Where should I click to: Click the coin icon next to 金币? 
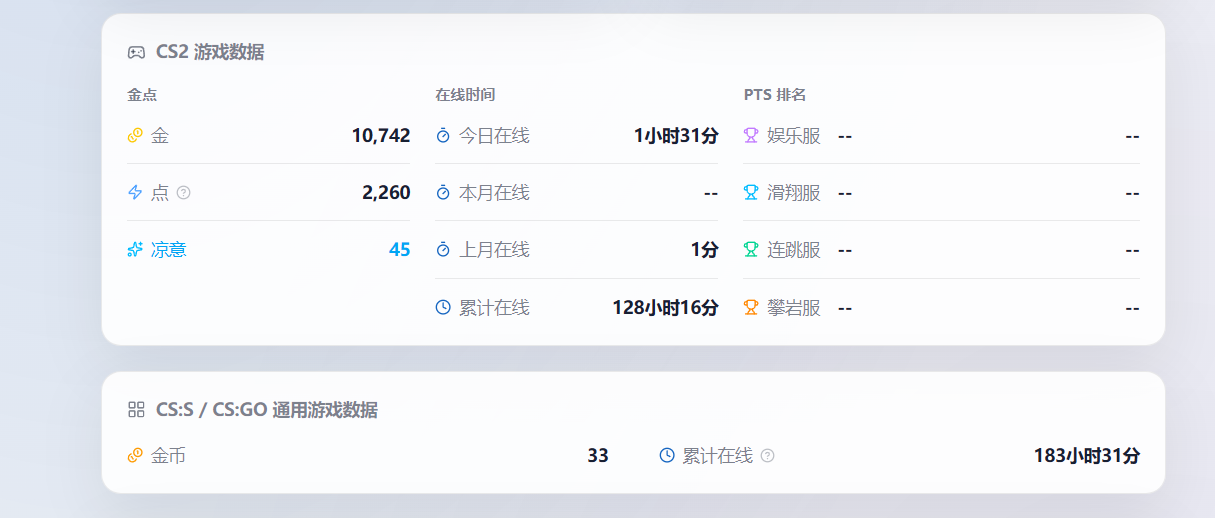point(136,456)
